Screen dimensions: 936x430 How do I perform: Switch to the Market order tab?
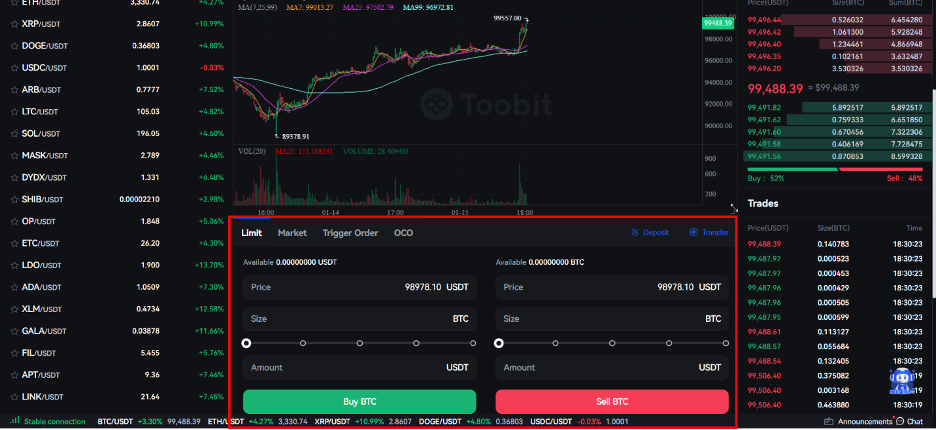292,232
